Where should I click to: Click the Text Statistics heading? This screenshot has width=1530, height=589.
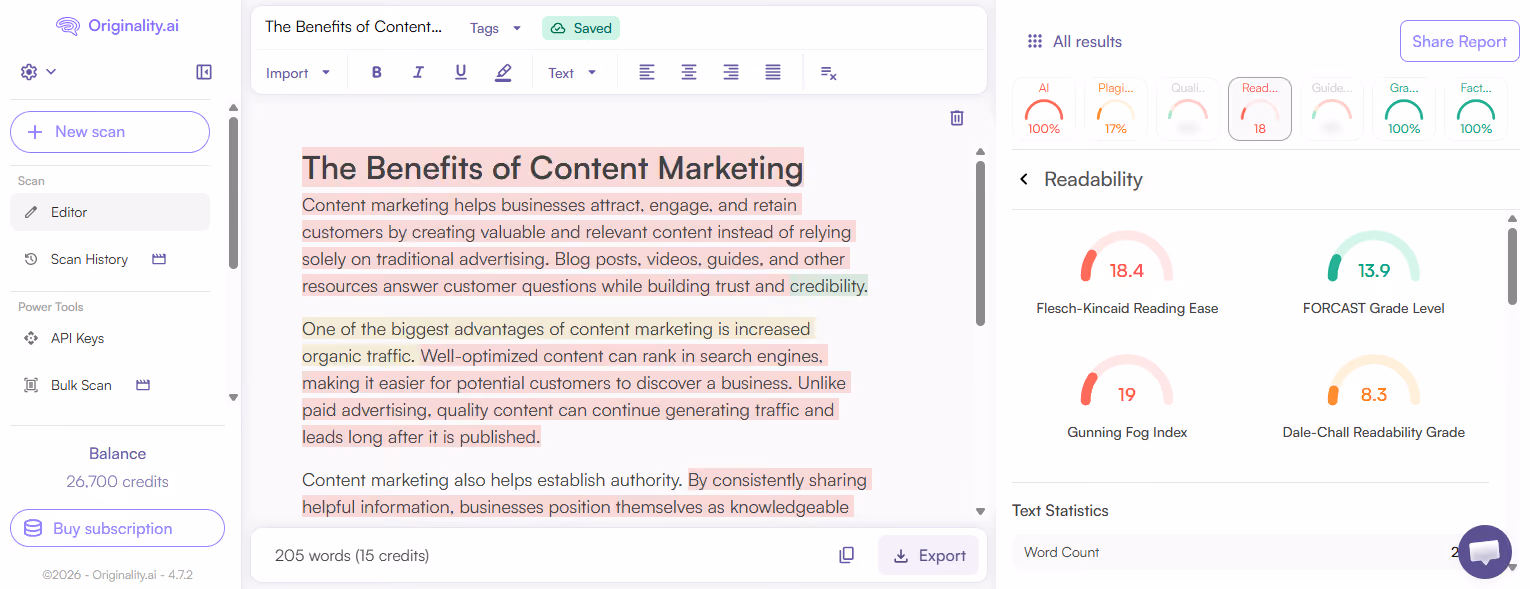coord(1060,510)
